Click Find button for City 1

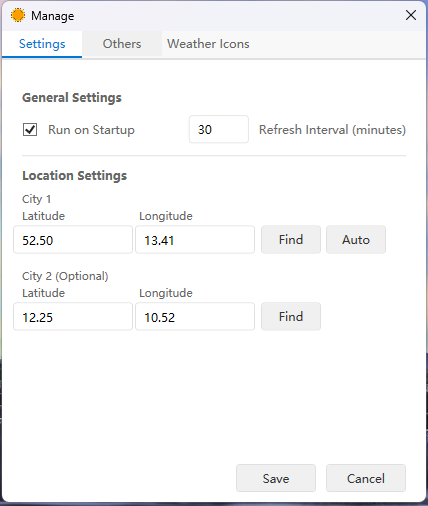(291, 240)
